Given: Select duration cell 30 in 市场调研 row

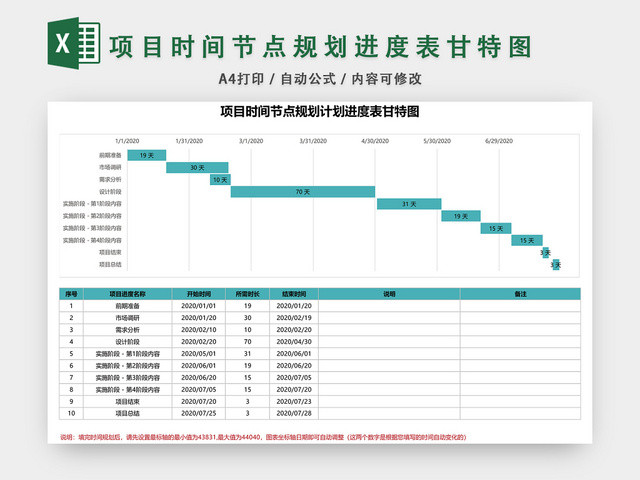Looking at the screenshot, I should click(x=248, y=318).
